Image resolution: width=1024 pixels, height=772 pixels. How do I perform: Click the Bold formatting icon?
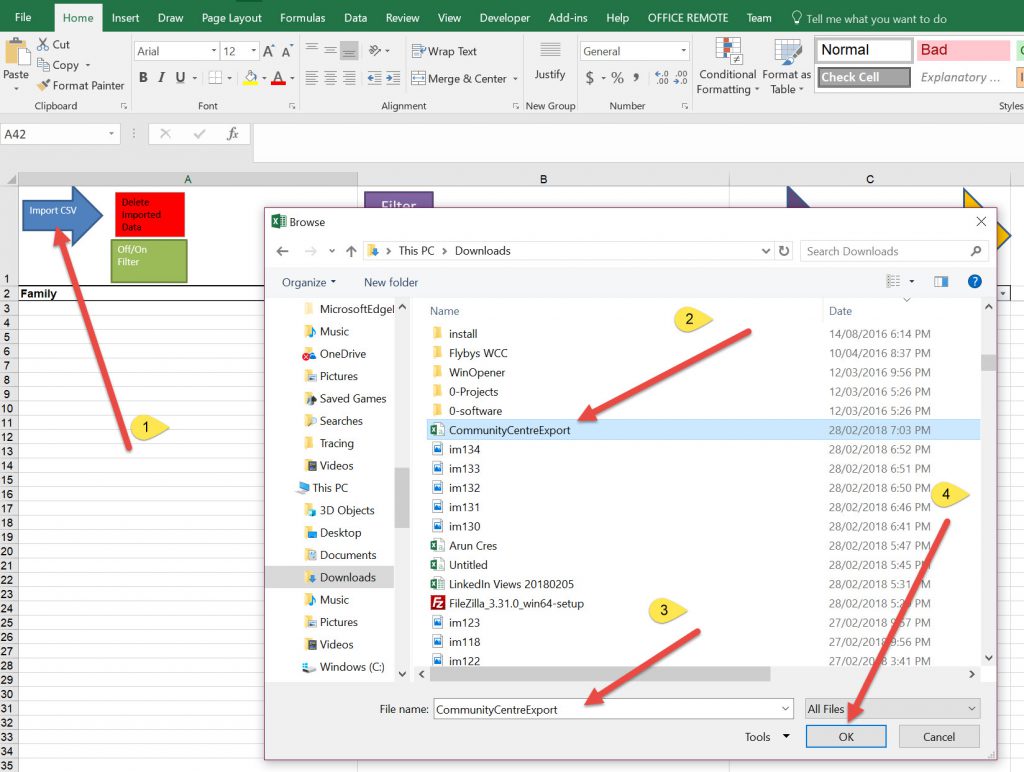(144, 78)
